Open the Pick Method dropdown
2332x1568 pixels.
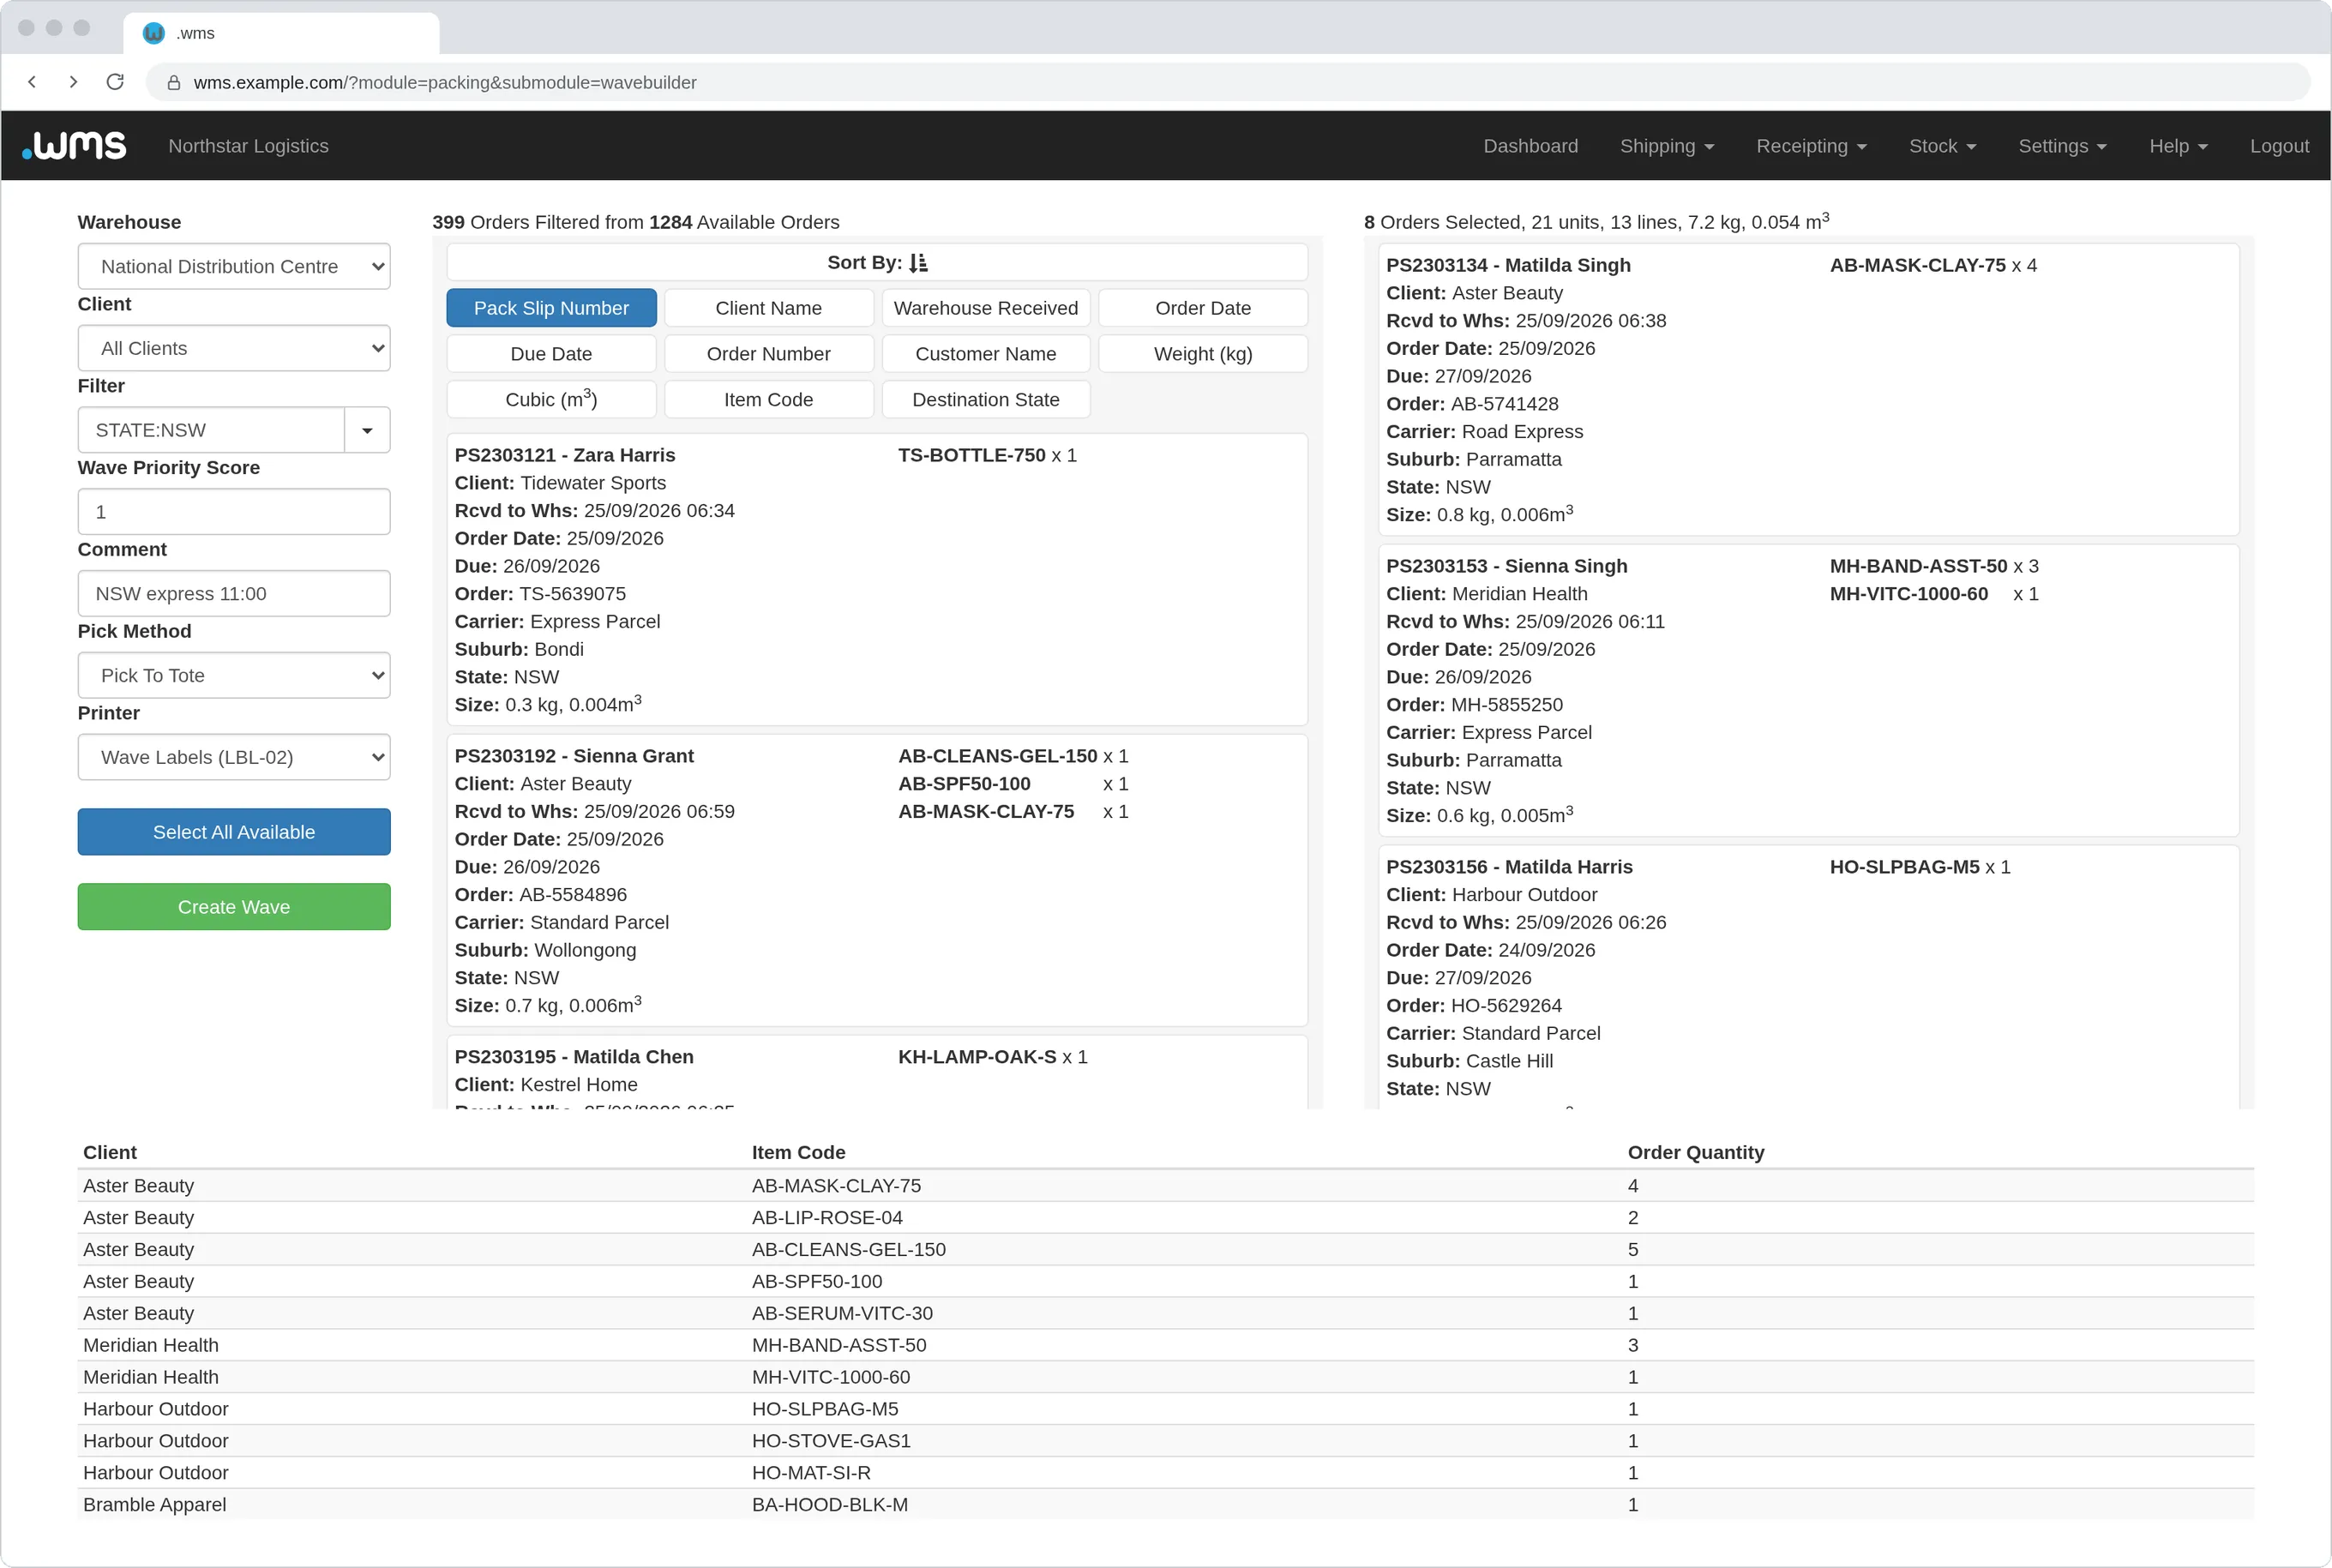234,676
